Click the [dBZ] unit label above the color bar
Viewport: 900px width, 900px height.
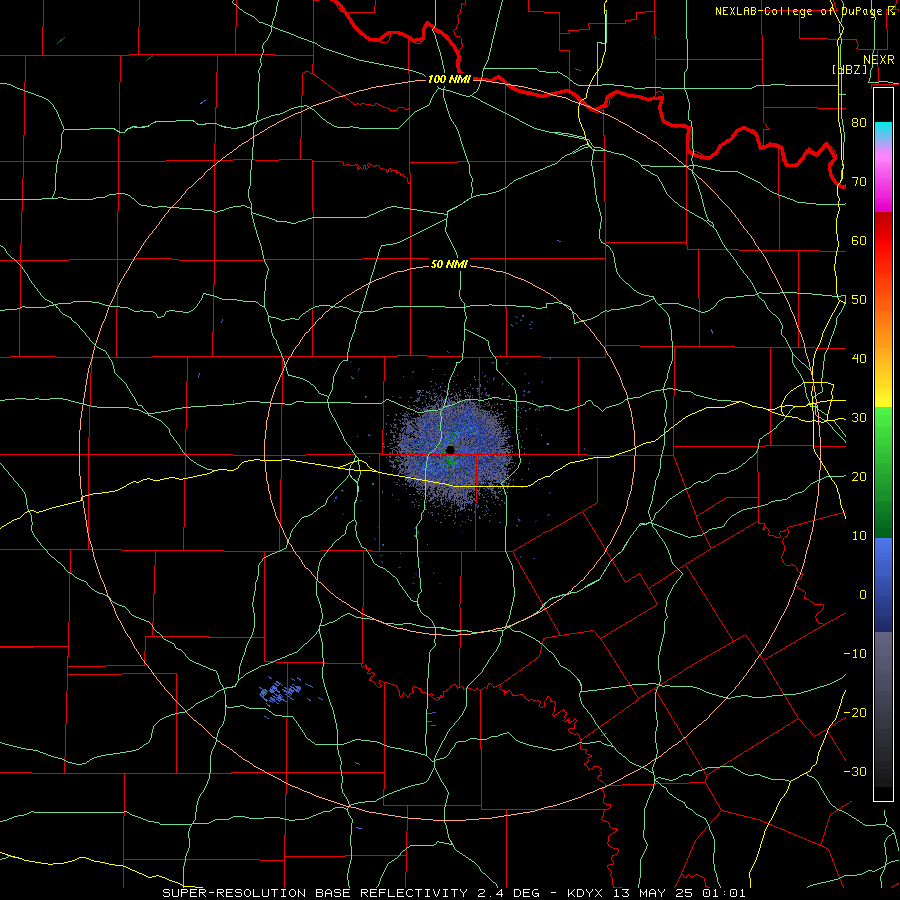click(x=850, y=69)
